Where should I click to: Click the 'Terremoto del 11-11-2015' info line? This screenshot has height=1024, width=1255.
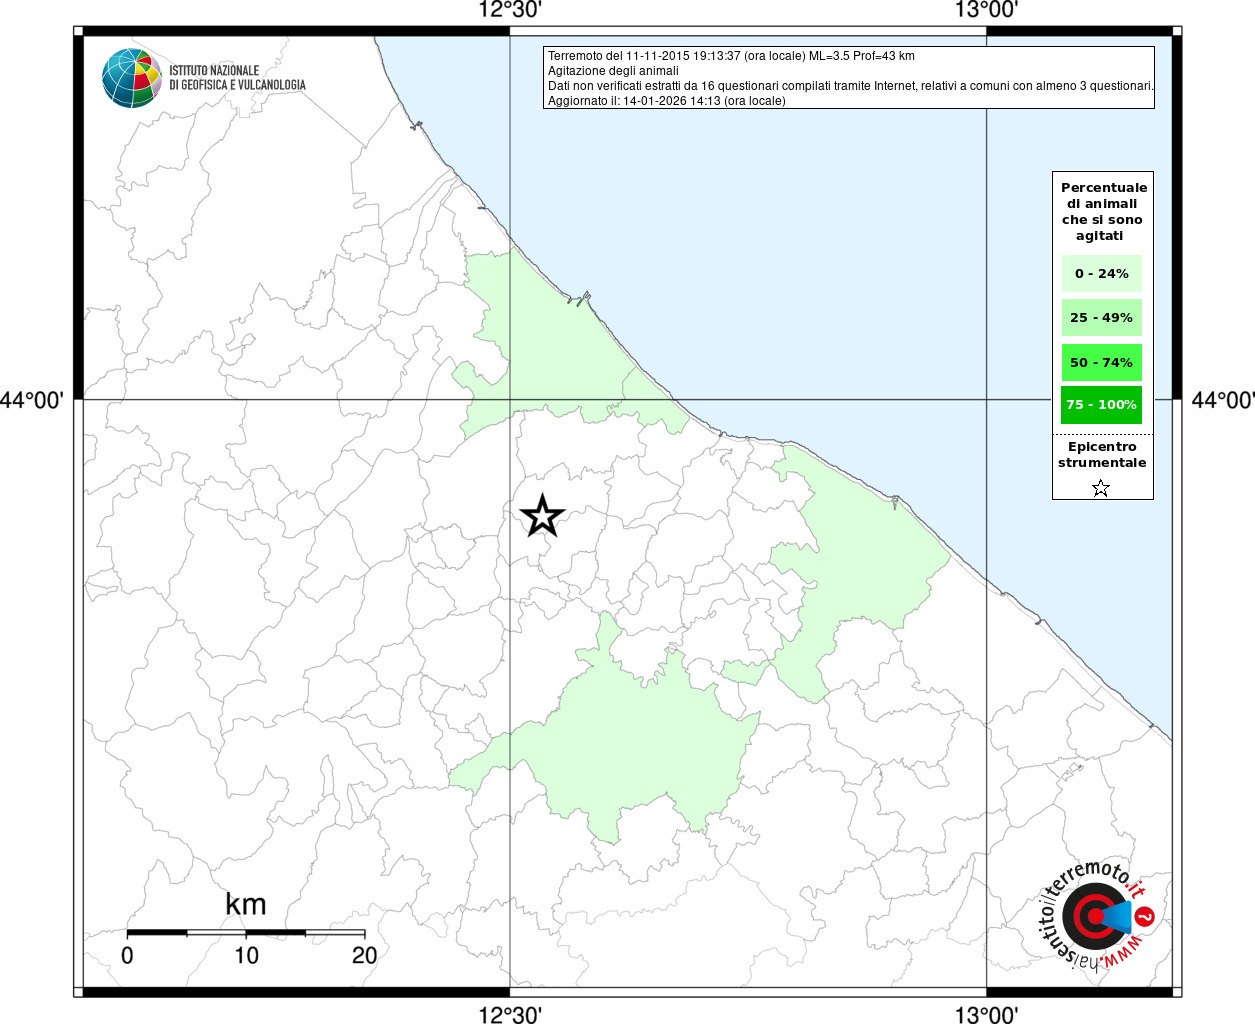(x=731, y=56)
